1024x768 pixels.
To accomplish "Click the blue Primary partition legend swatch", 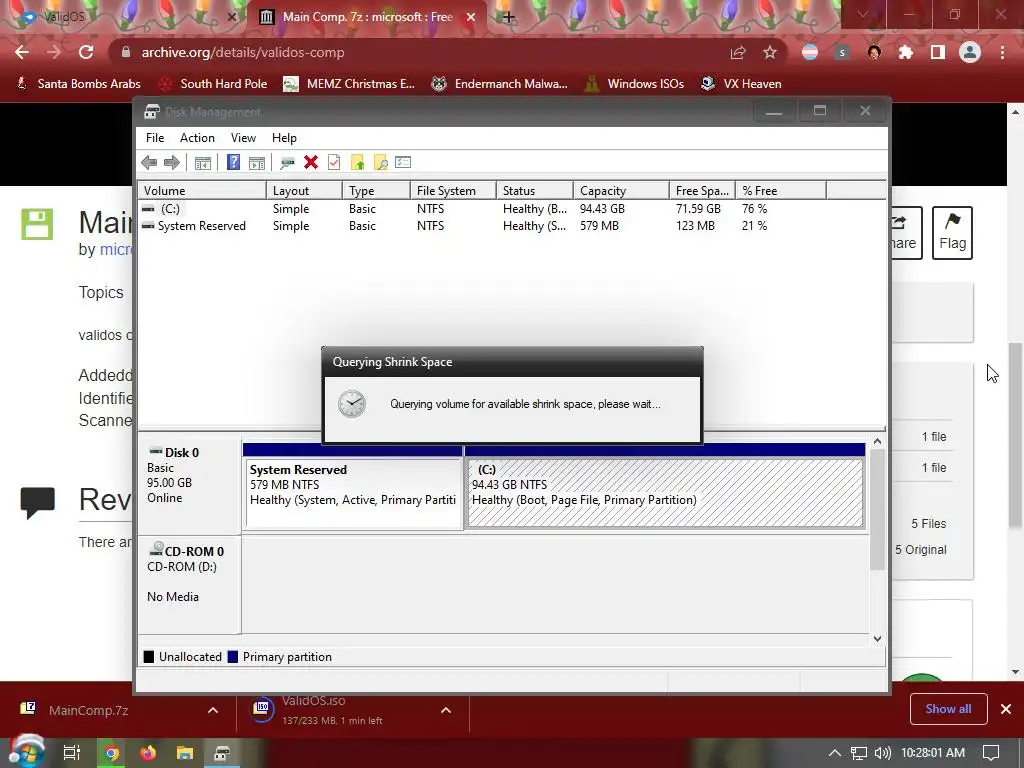I will pos(232,657).
